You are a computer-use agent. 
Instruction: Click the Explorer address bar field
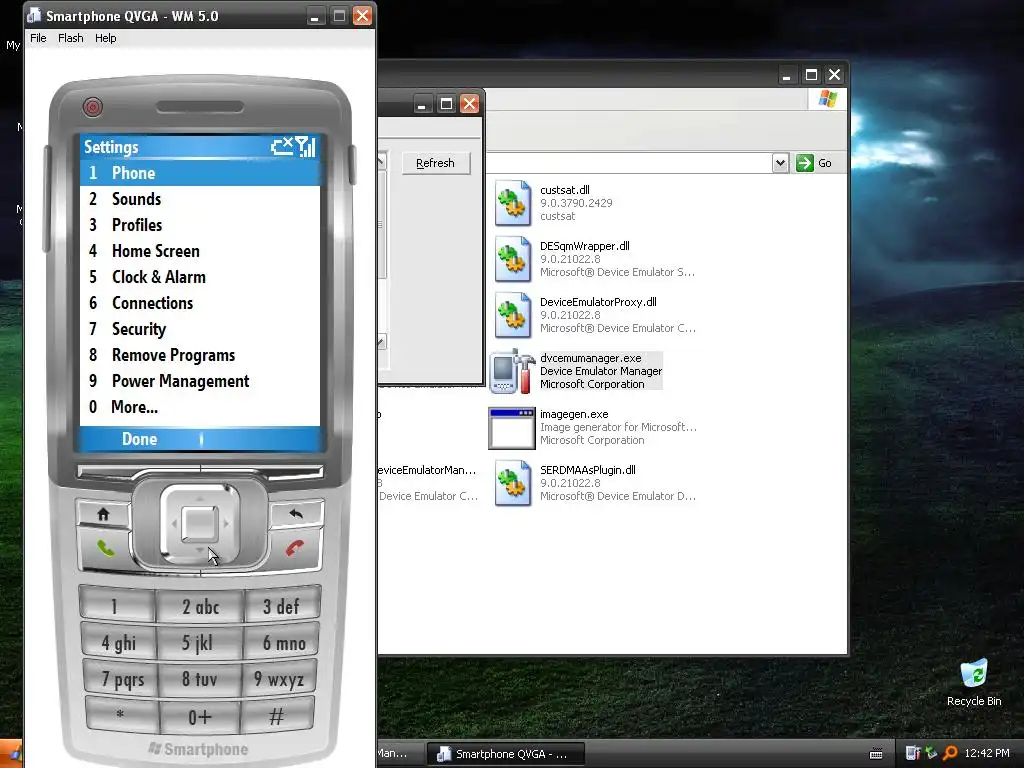tap(628, 163)
